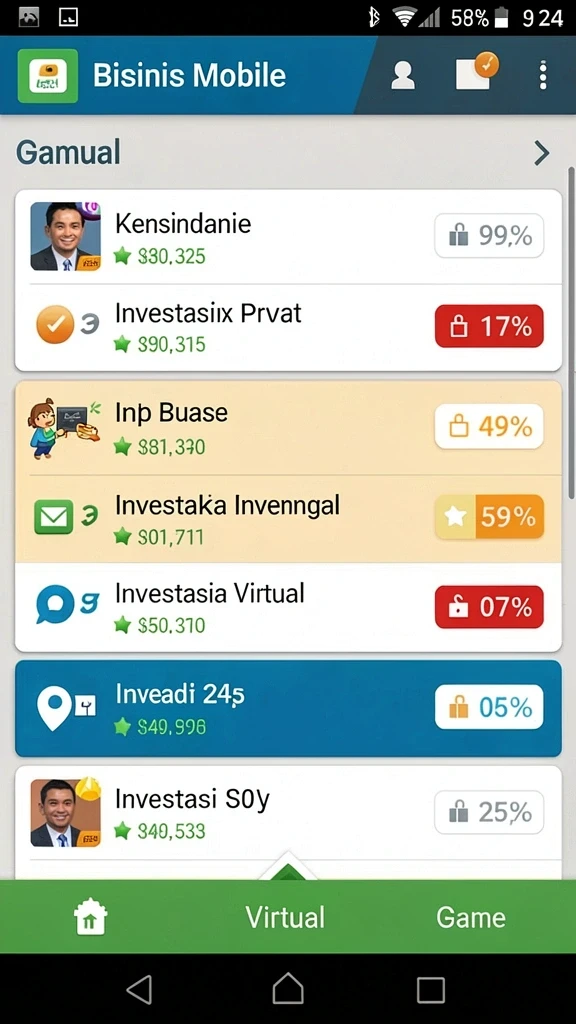Click the vertical scrollbar on right edge
The height and width of the screenshot is (1024, 576).
click(571, 333)
